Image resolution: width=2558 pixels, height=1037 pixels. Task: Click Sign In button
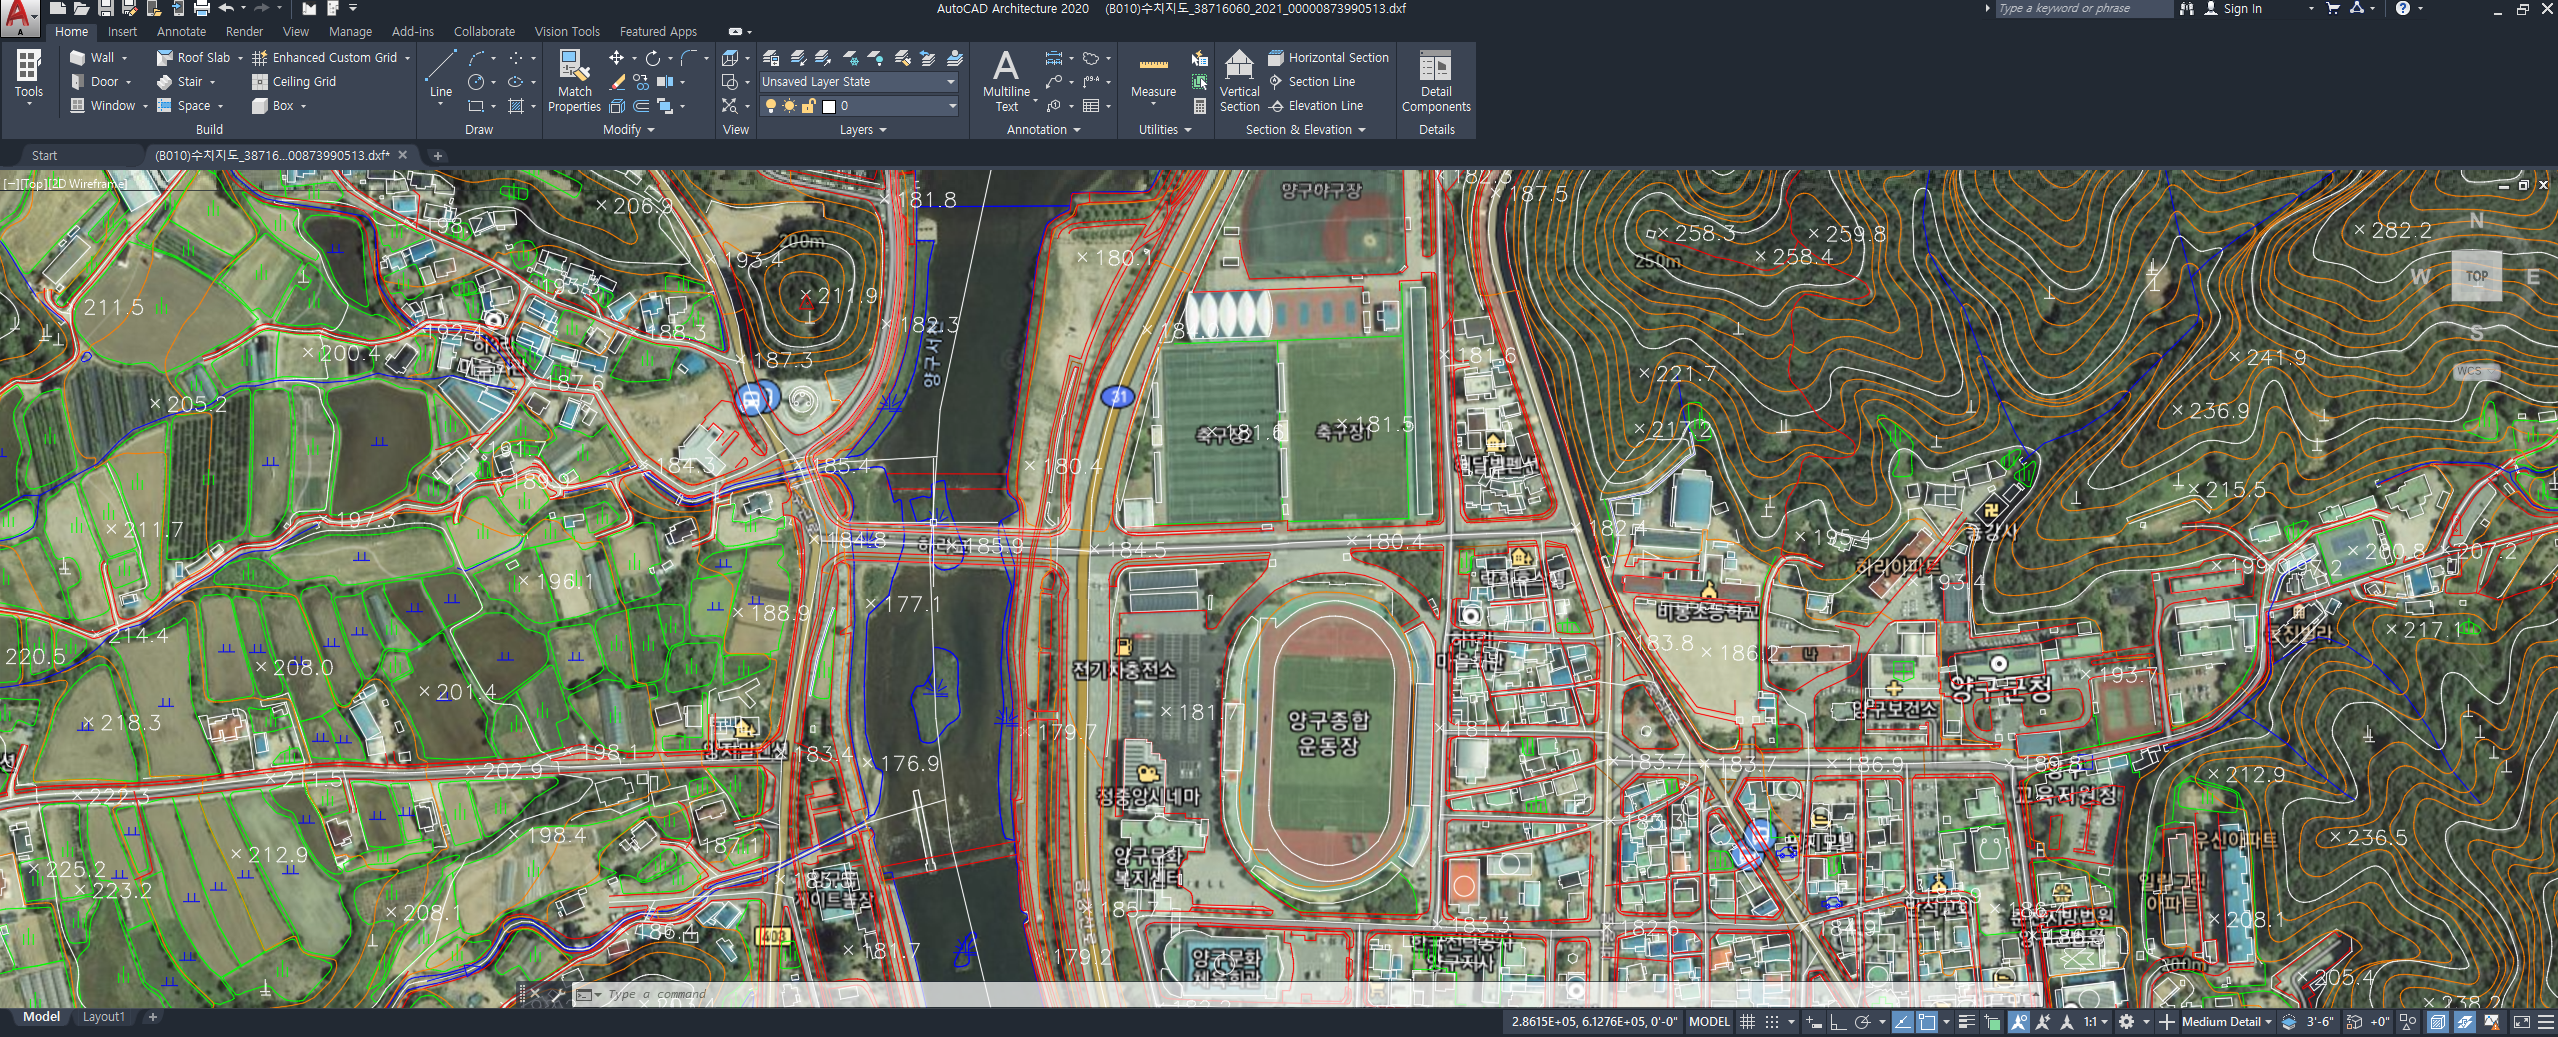[x=2232, y=8]
